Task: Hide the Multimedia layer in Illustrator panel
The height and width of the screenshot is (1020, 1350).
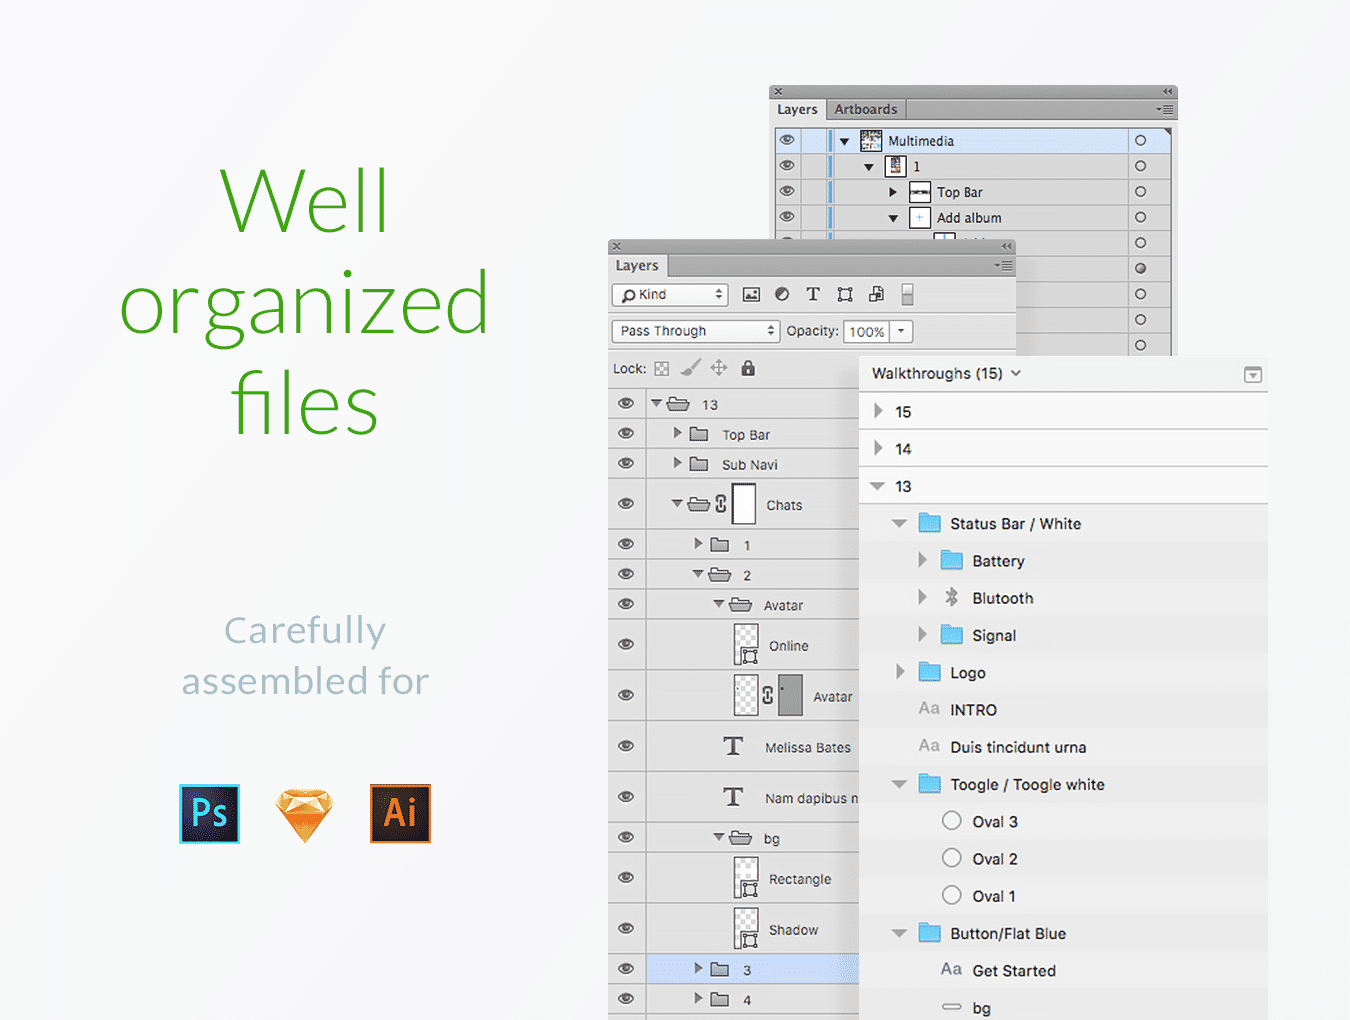Action: 787,140
